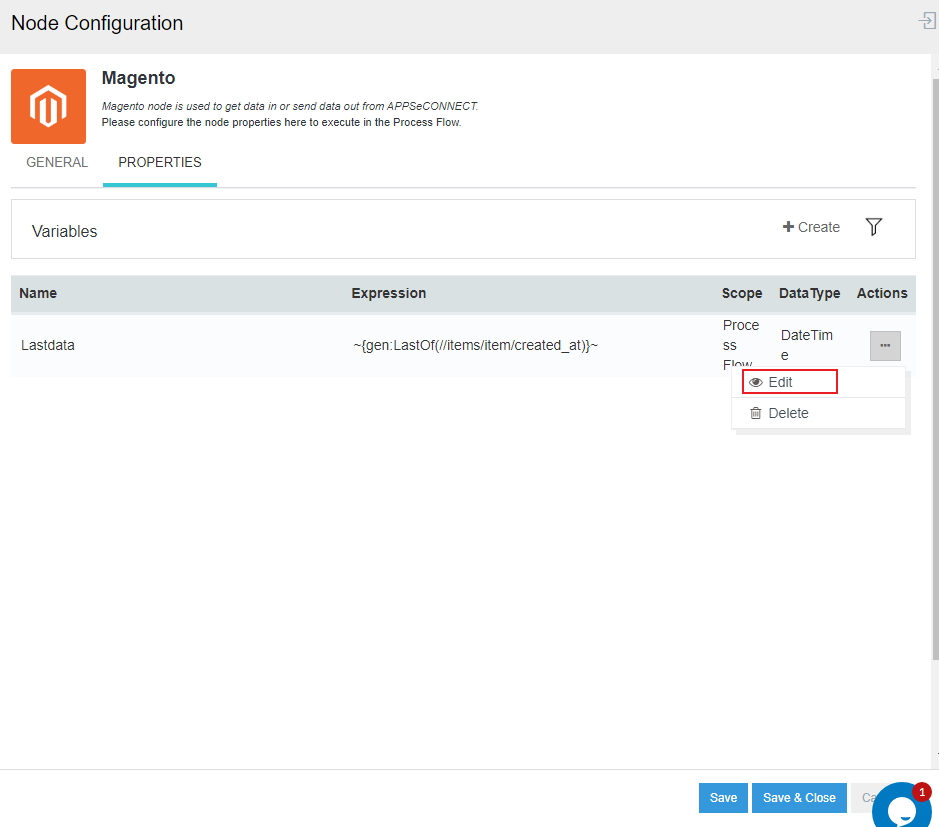Click the Scope column header

click(742, 293)
